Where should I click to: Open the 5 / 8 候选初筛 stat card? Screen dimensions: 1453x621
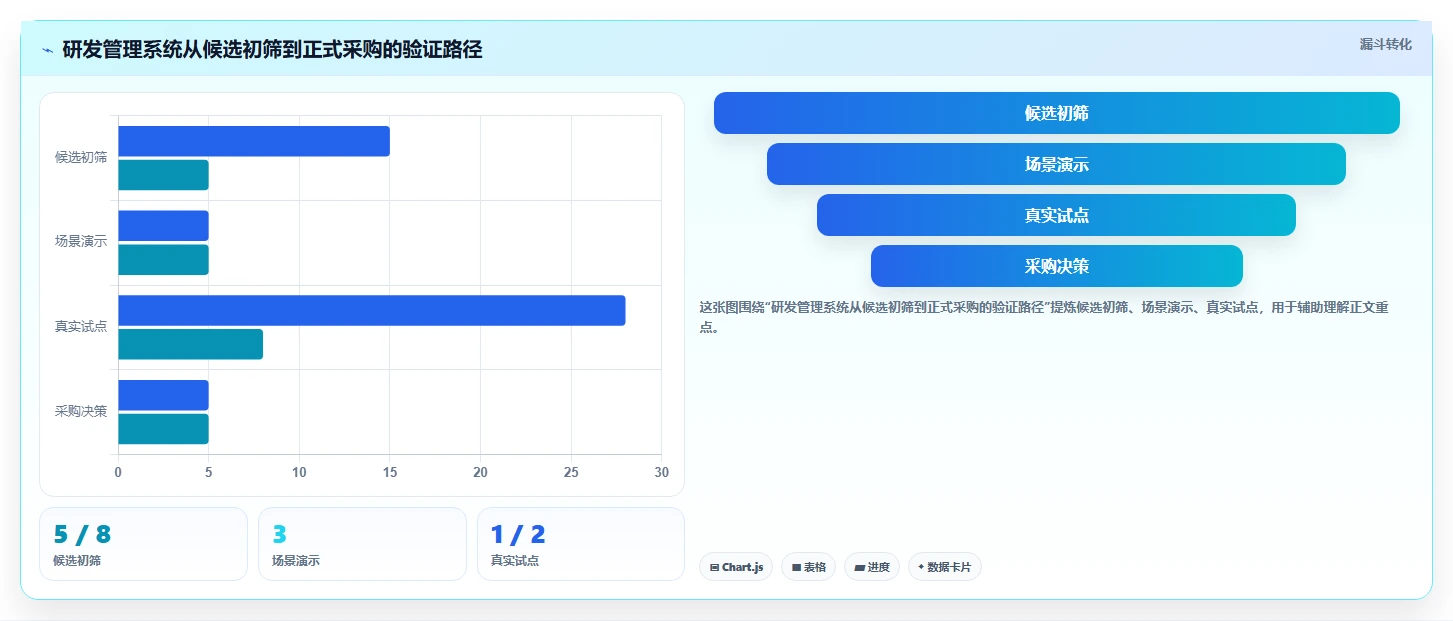click(143, 544)
